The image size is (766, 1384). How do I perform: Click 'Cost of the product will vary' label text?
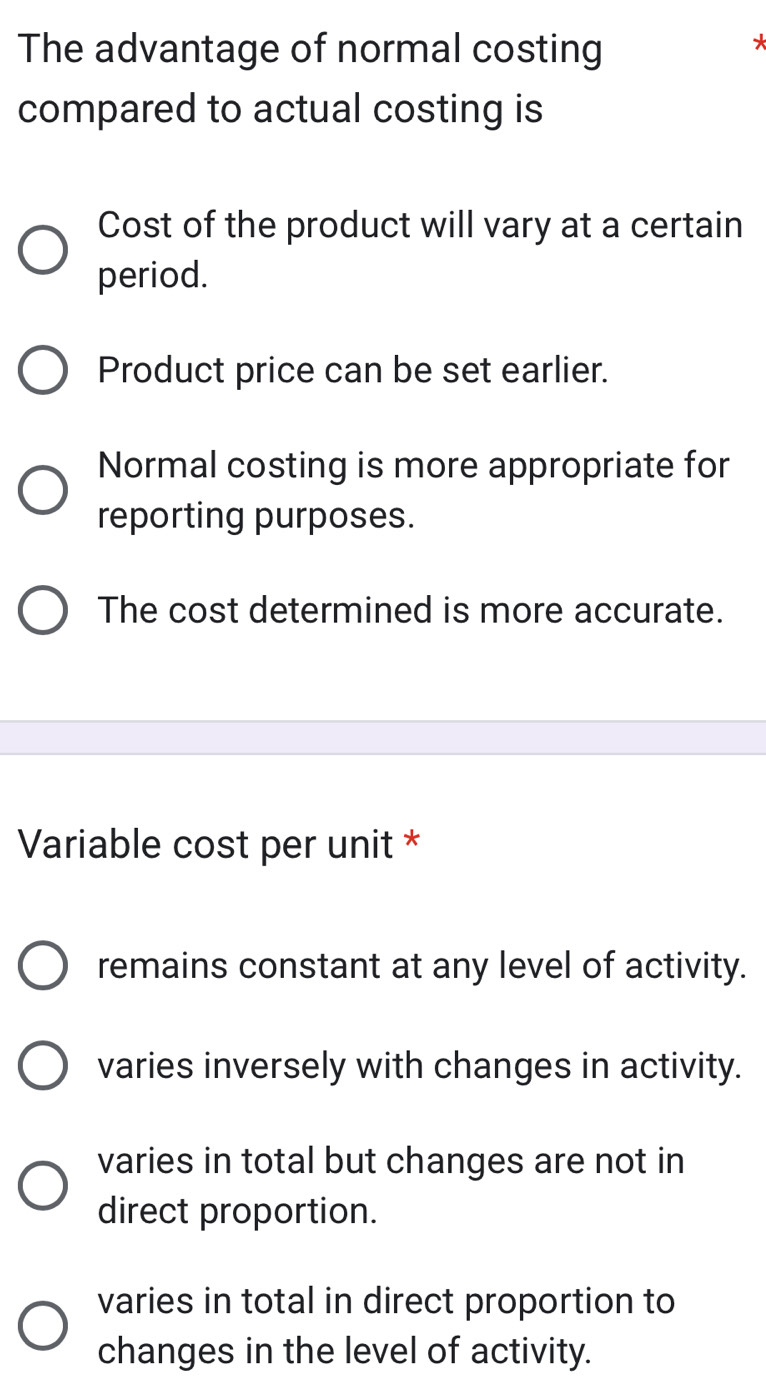tap(420, 226)
